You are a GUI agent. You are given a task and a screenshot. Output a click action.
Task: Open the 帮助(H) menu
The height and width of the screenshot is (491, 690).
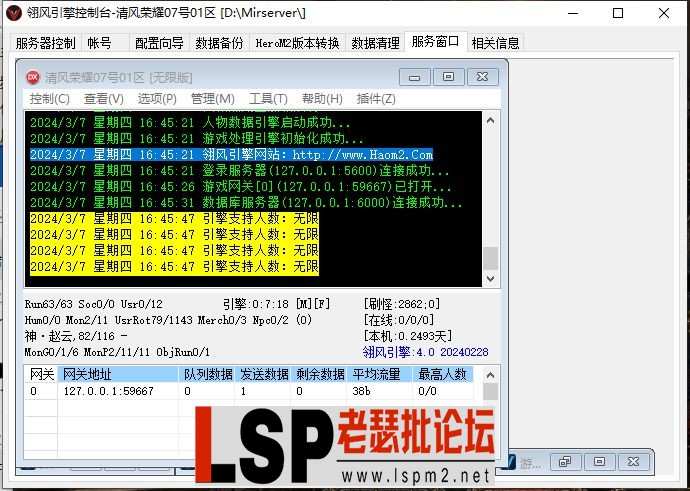322,99
